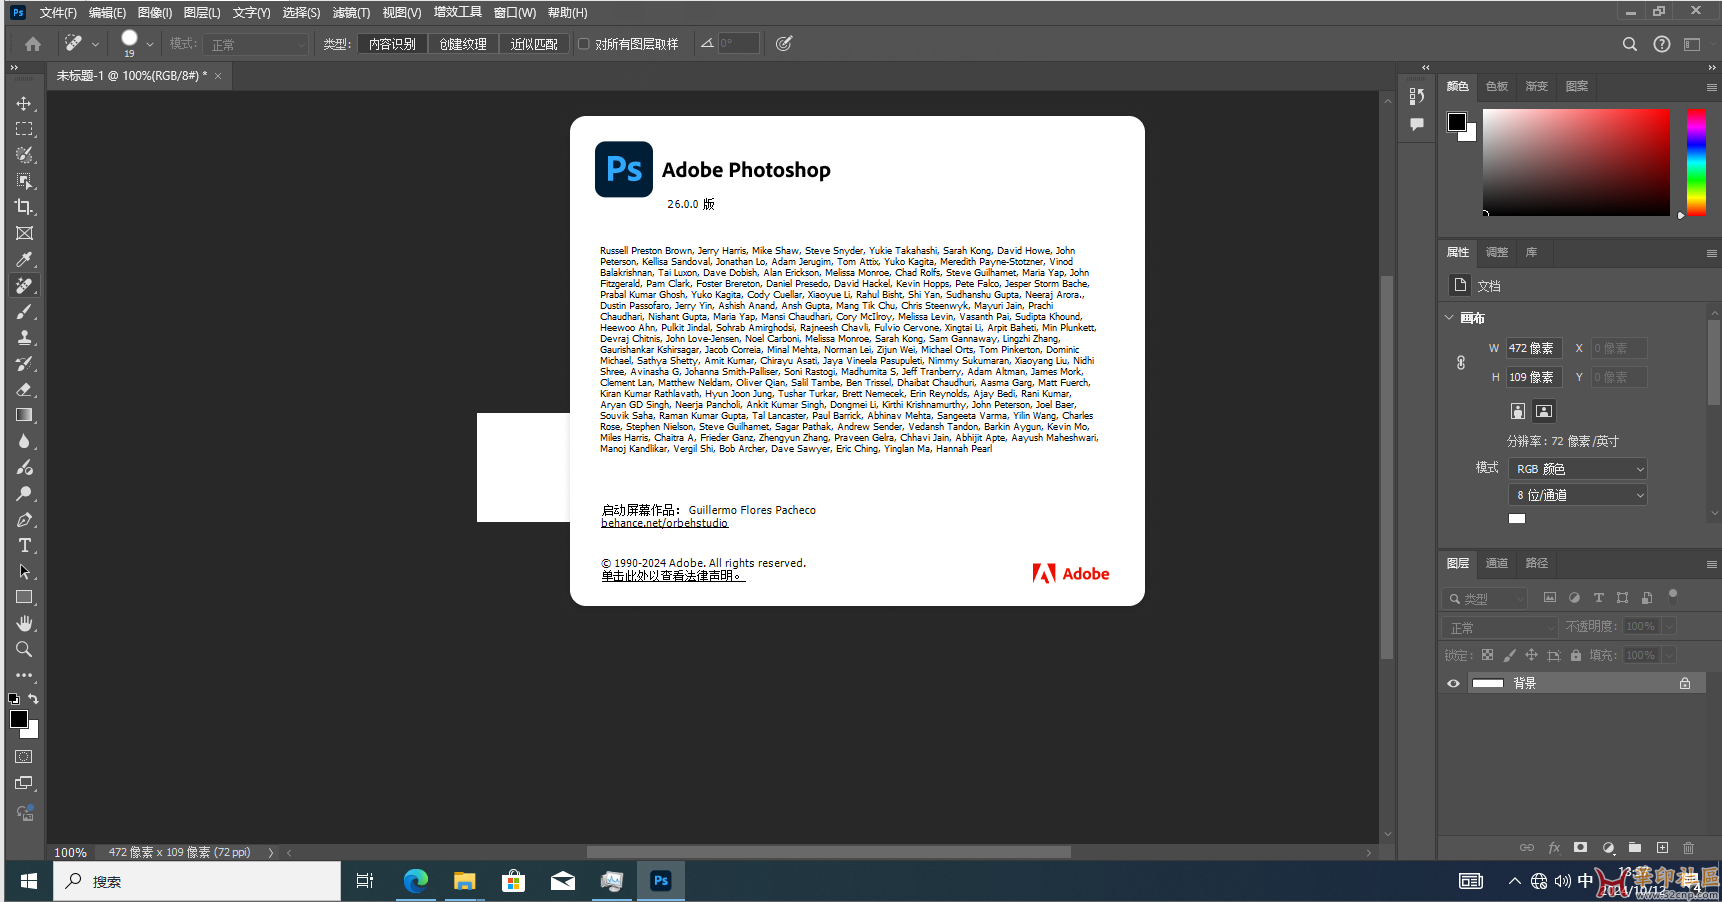Open the 文件(F) menu
Viewport: 1722px width, 902px height.
(58, 13)
